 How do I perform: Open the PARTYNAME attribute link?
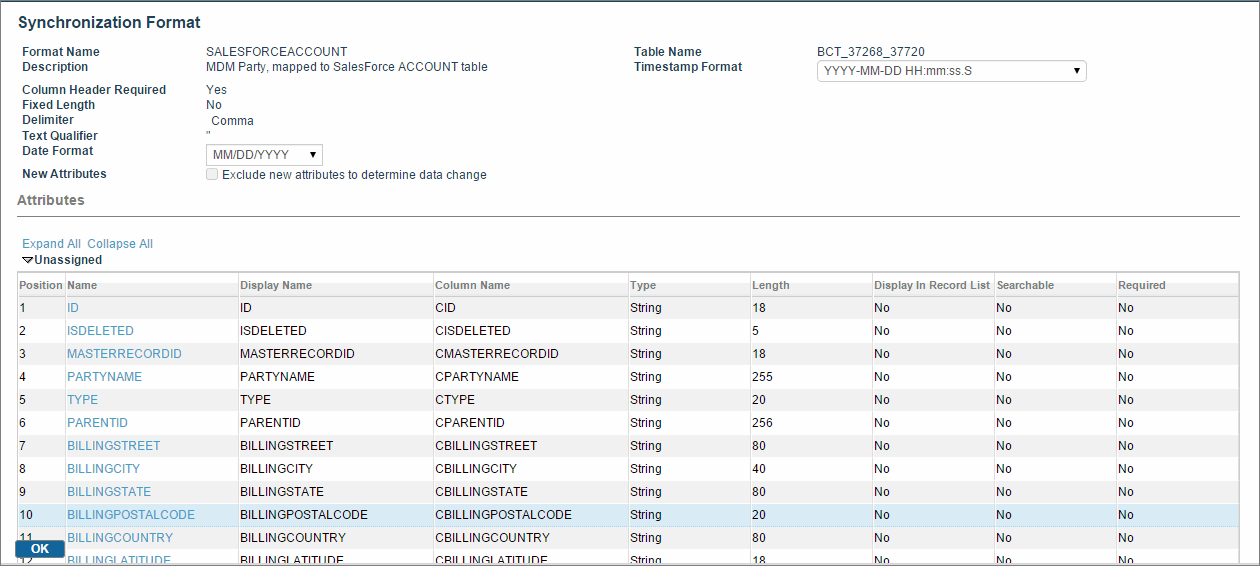point(104,377)
